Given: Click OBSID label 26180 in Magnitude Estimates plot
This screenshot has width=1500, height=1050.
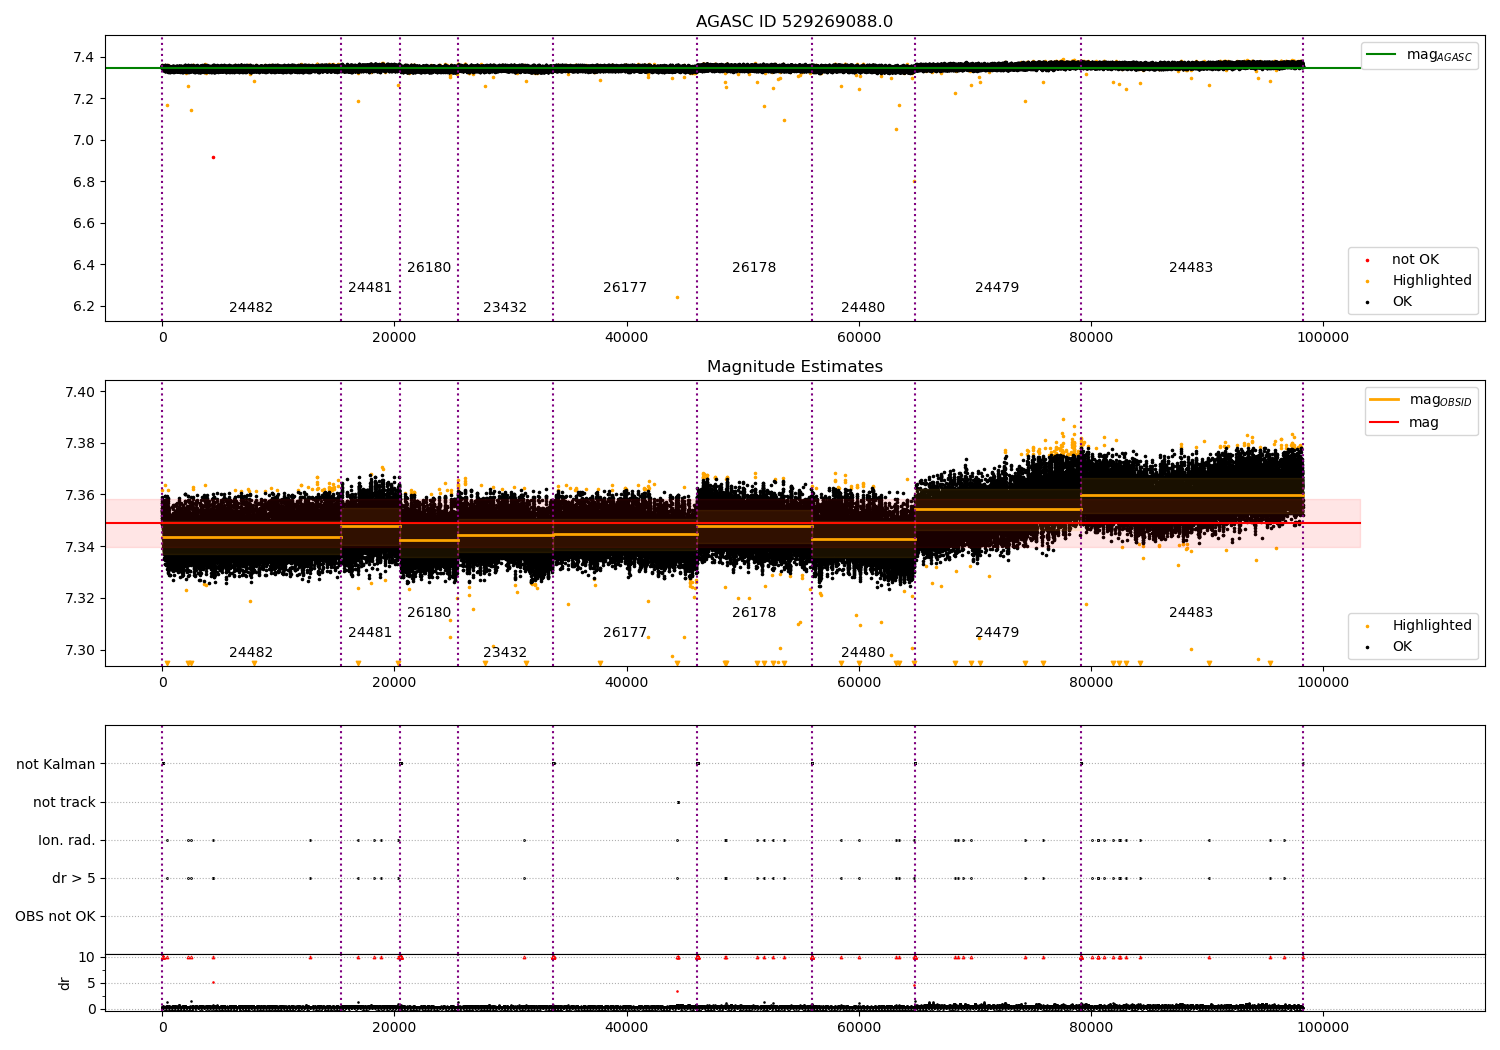Looking at the screenshot, I should (x=429, y=613).
